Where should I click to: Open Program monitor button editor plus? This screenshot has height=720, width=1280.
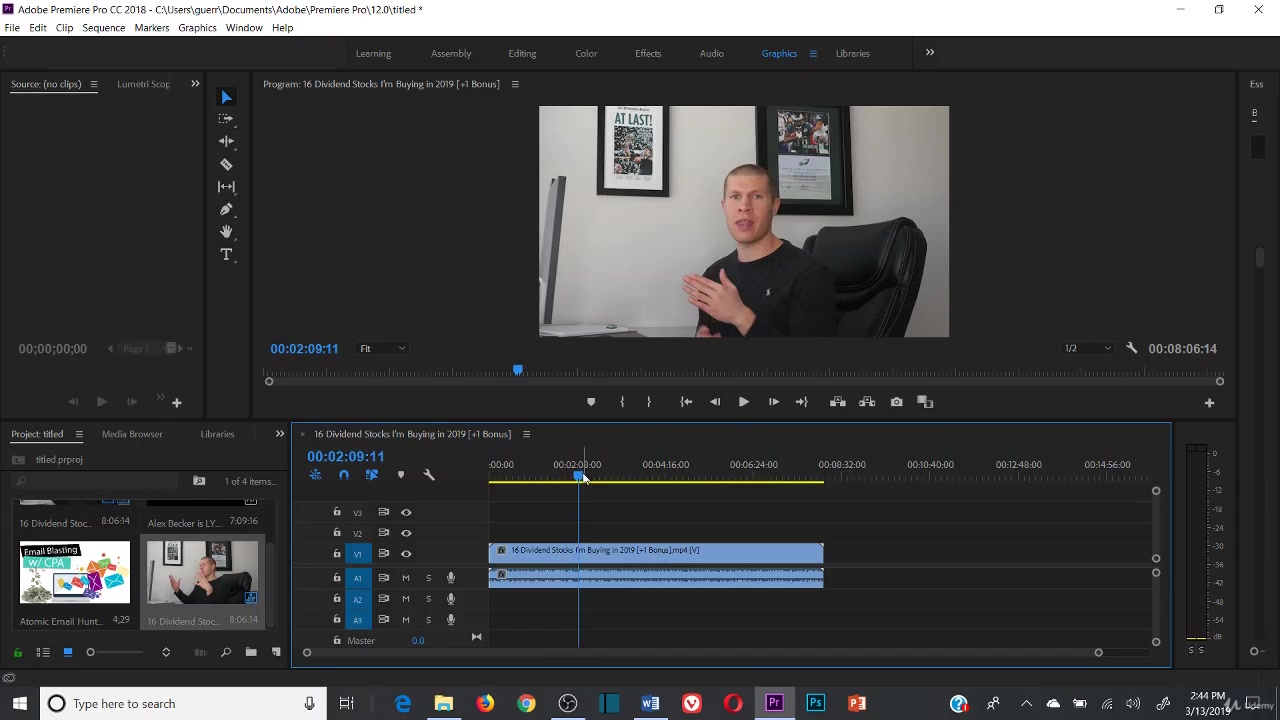tap(1209, 403)
